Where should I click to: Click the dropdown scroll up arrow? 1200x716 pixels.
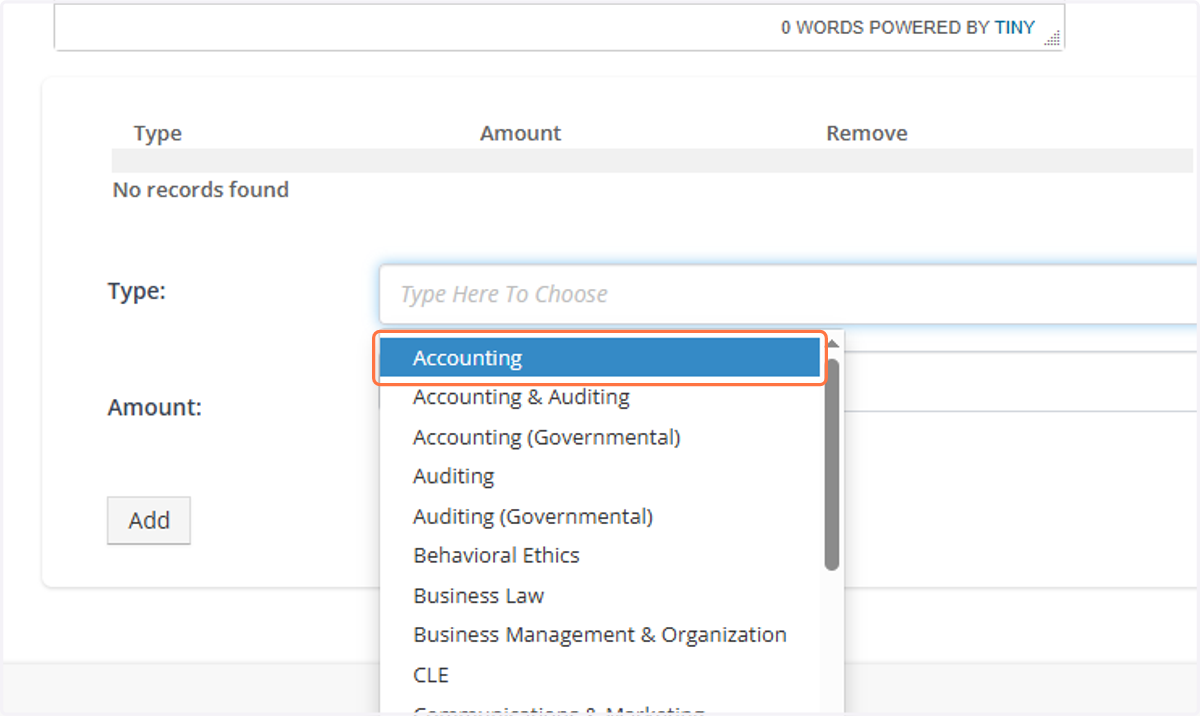coord(832,343)
